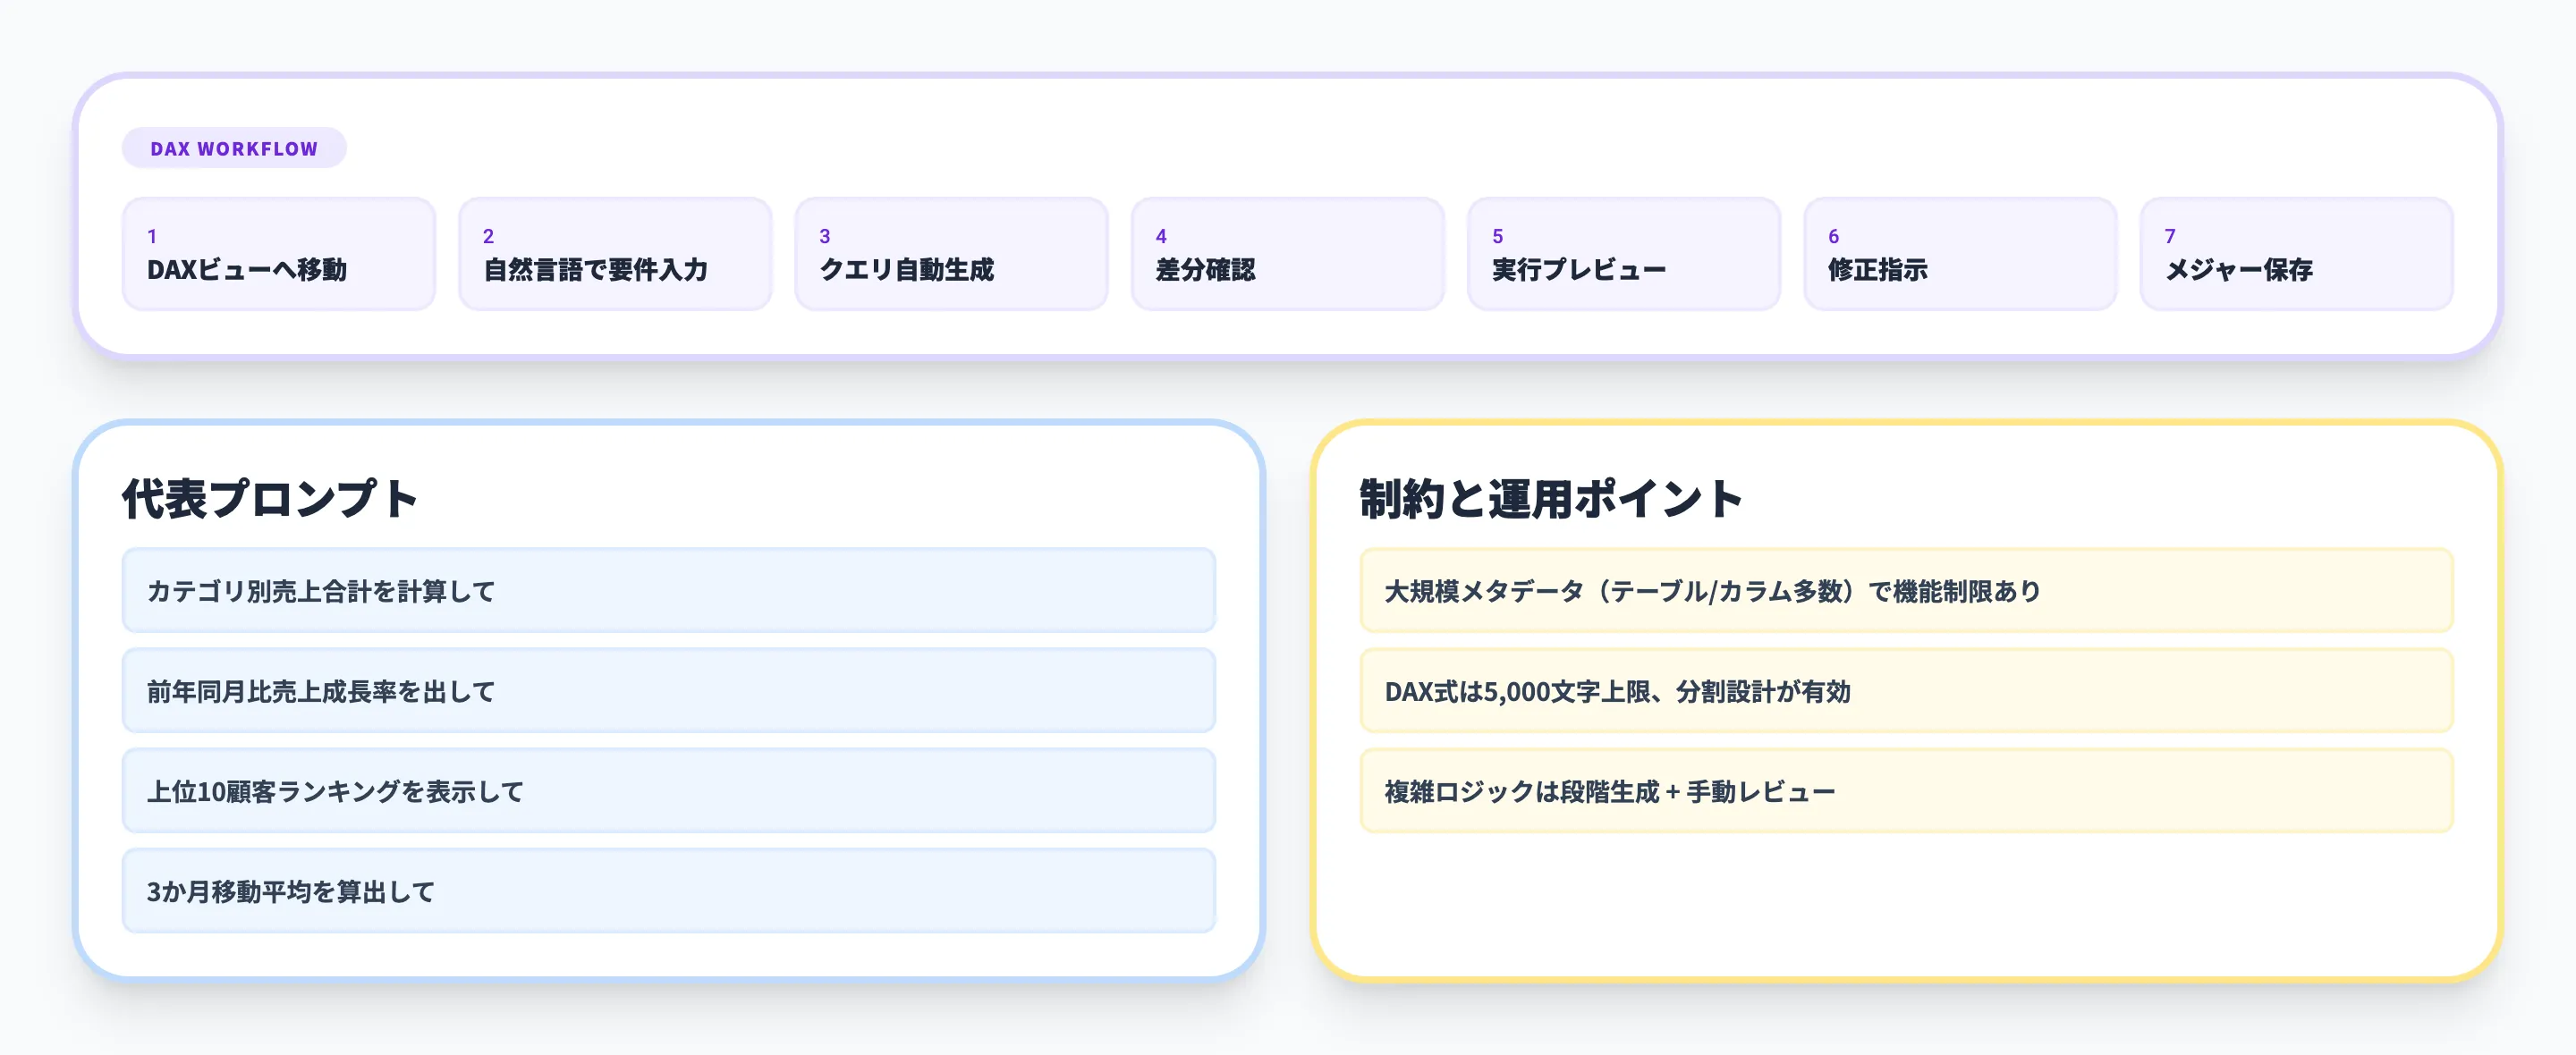Click prompt 前年同月比売上成長率を出して
Screen dimensions: 2576x1055
point(668,691)
